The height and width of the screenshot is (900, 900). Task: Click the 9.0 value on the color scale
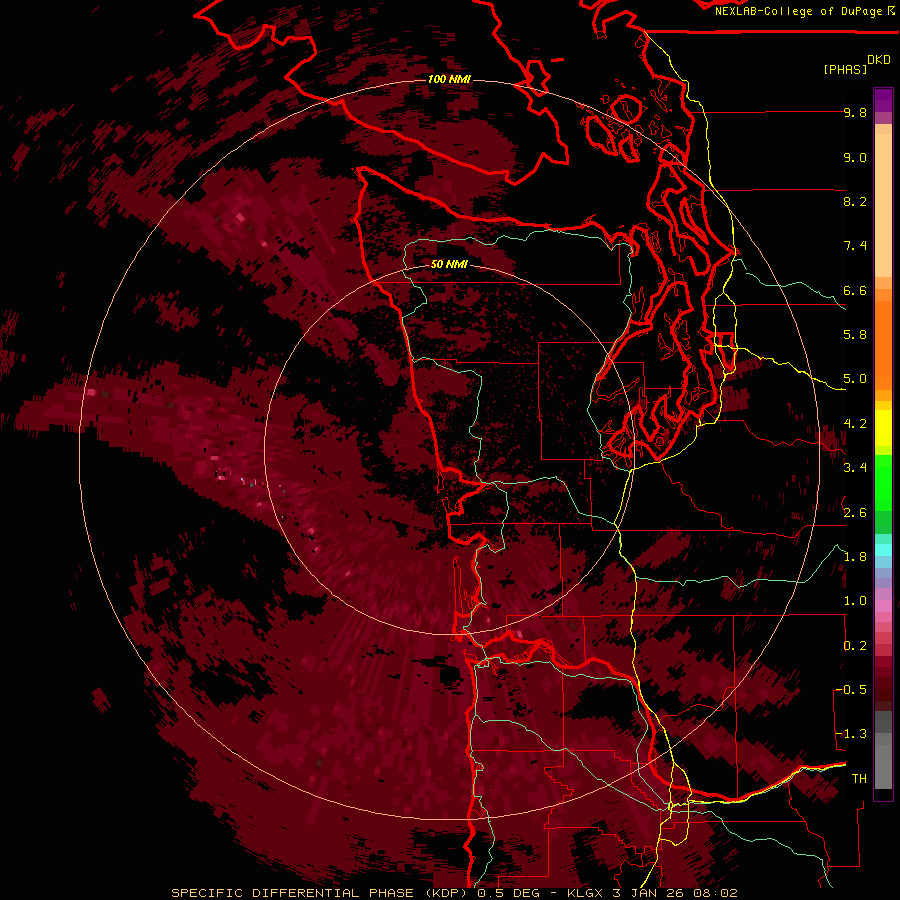pos(855,157)
